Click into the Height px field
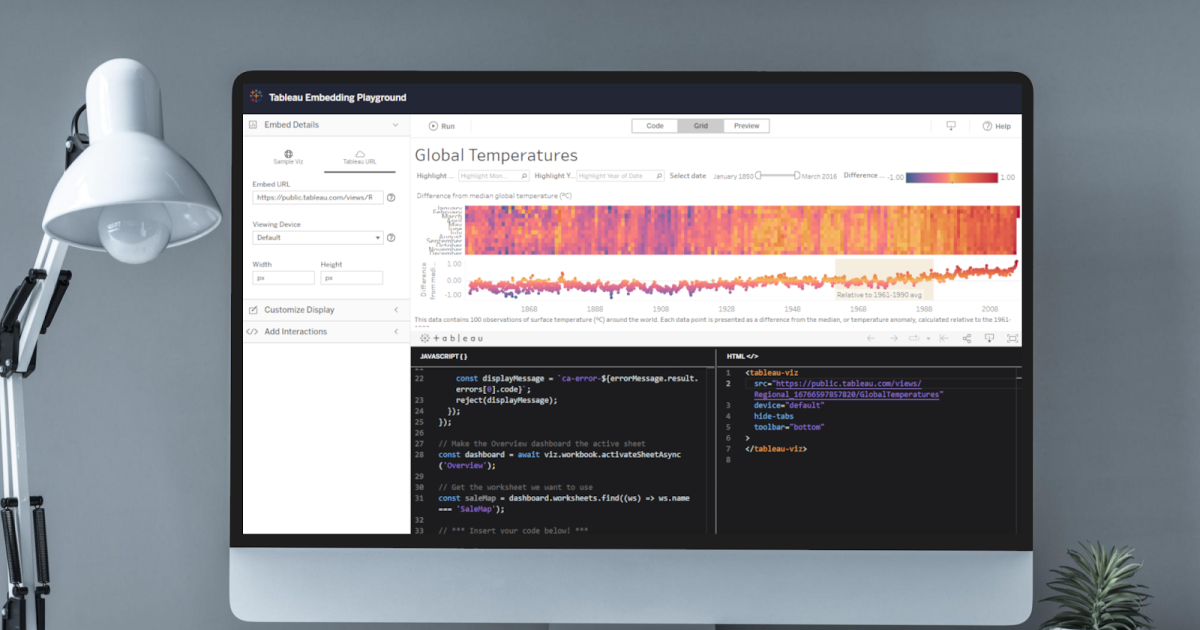The image size is (1200, 630). [351, 278]
